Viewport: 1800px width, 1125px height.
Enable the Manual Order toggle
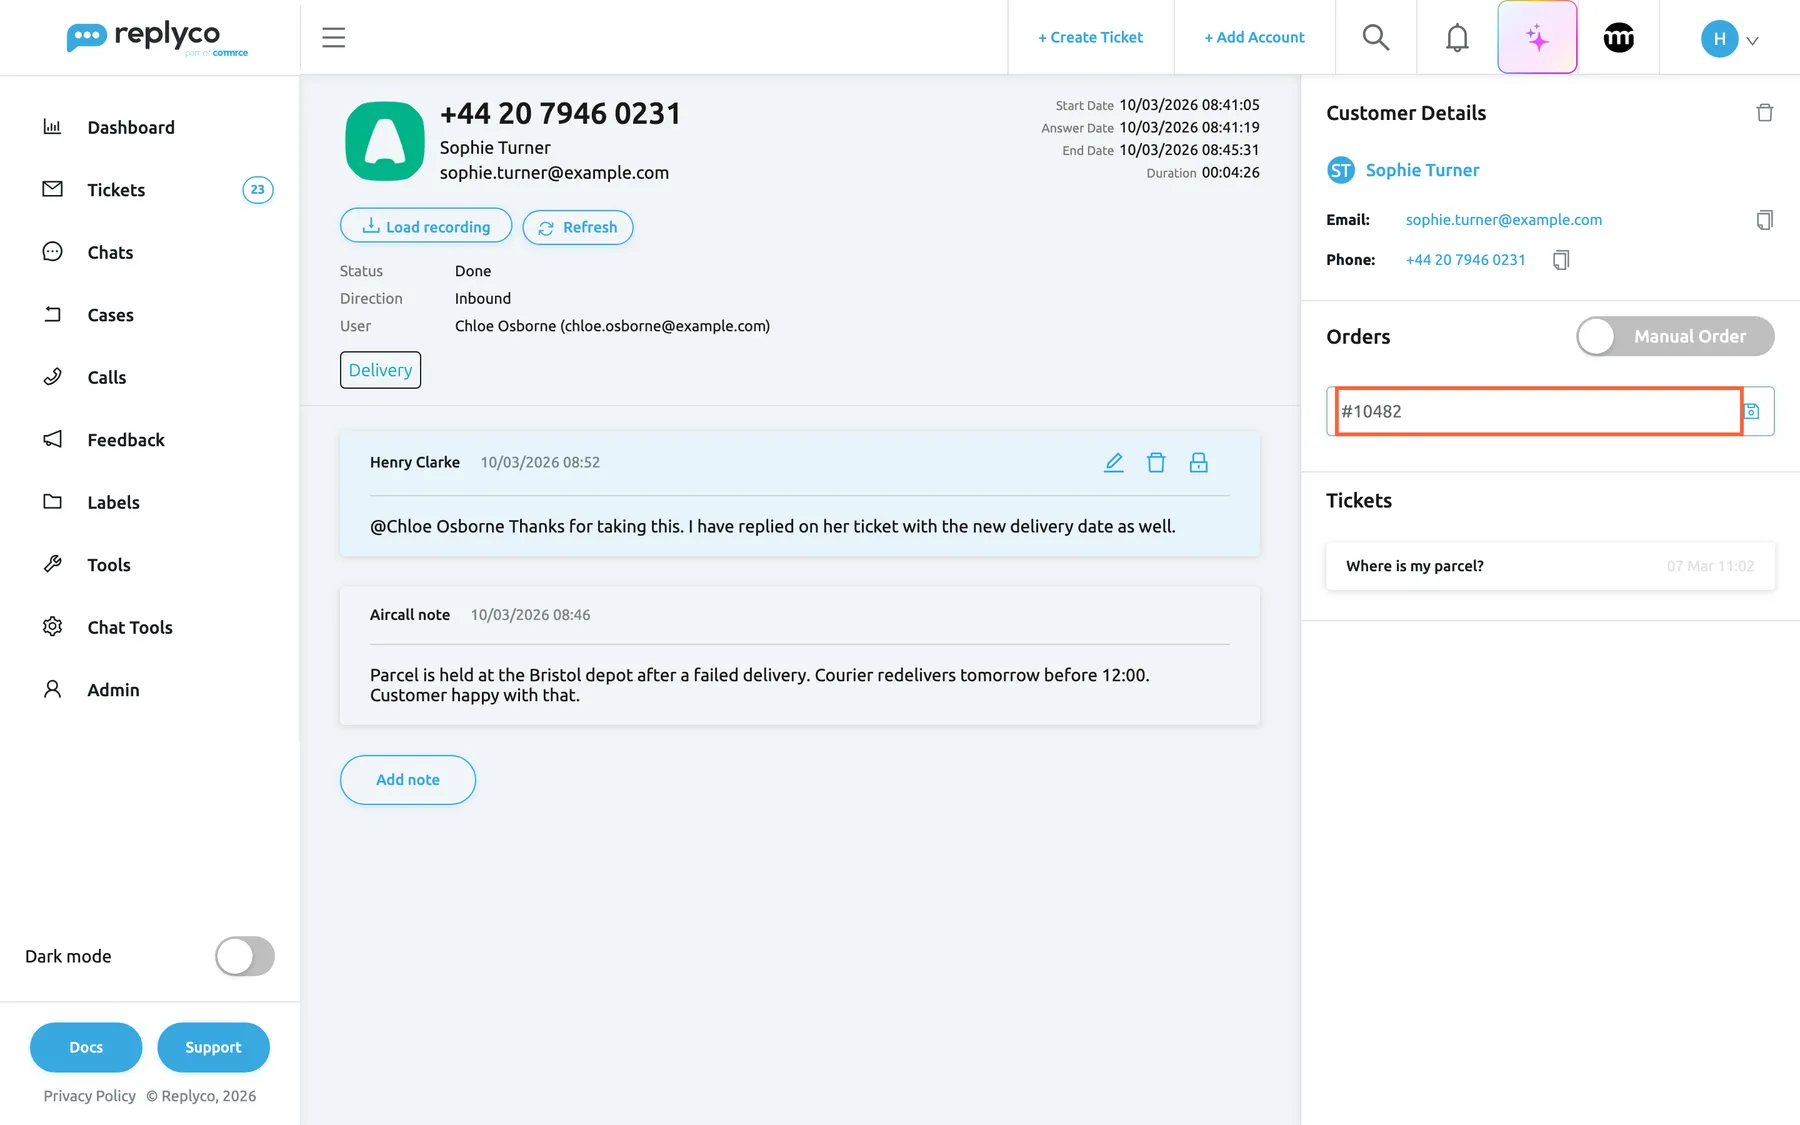(x=1675, y=336)
